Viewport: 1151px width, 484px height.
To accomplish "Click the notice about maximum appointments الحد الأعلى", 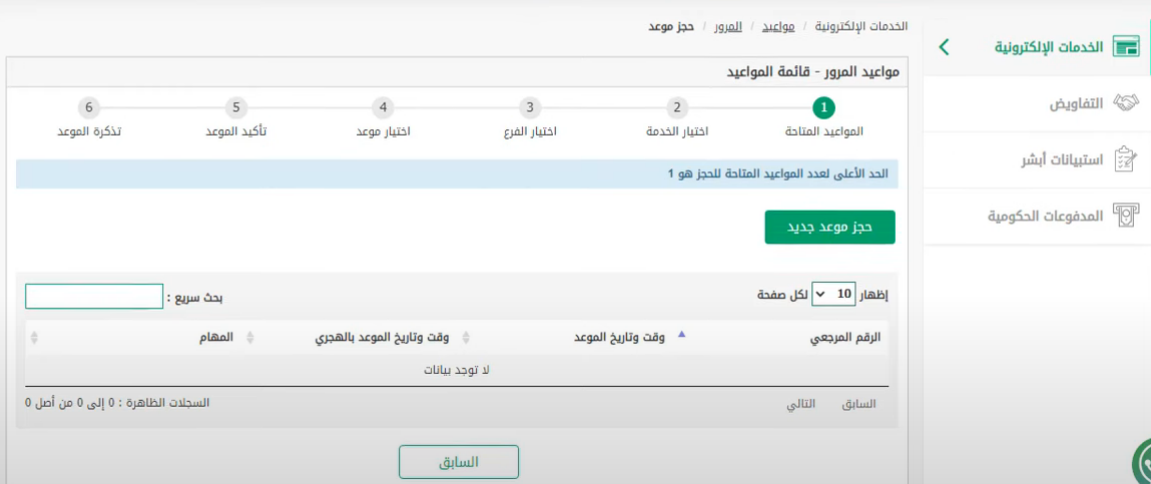I will pyautogui.click(x=780, y=175).
